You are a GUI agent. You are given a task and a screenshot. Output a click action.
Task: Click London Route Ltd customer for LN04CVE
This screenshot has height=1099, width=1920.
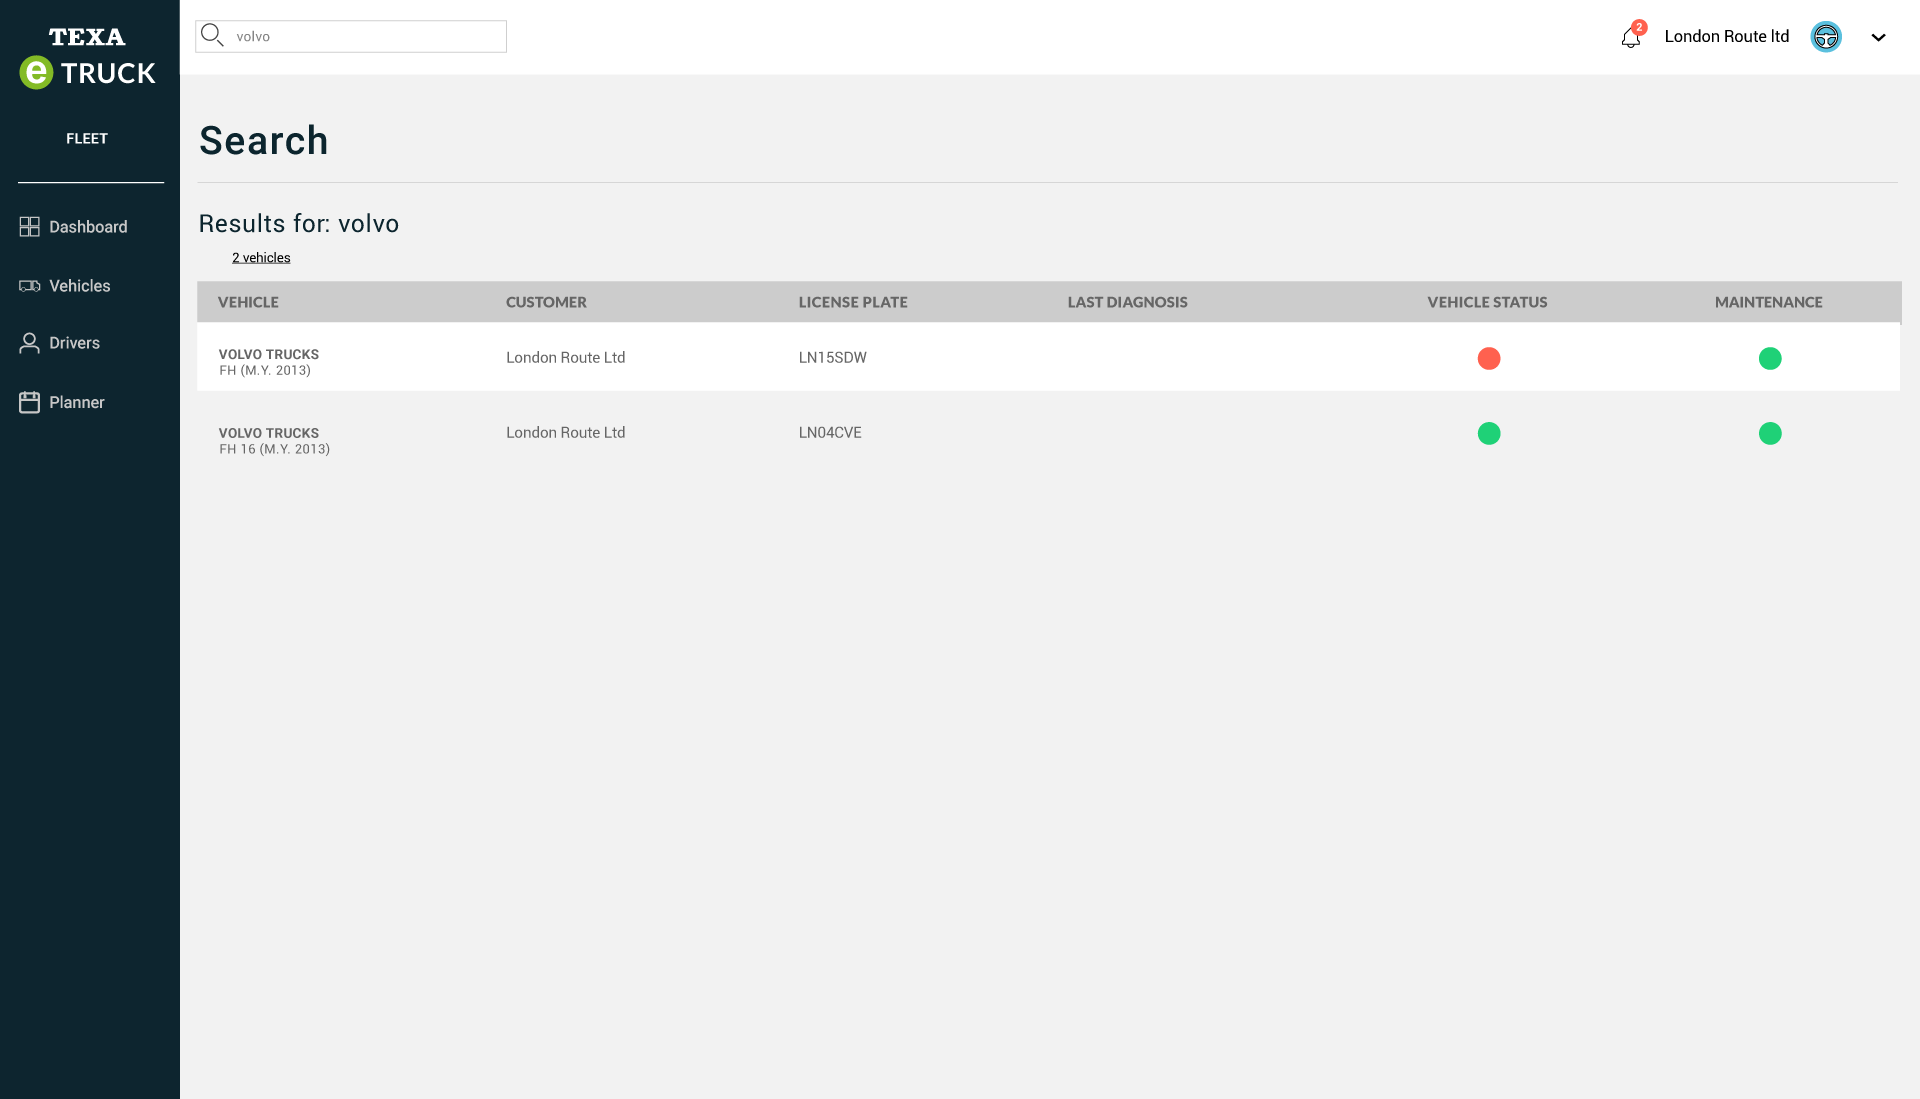click(565, 433)
